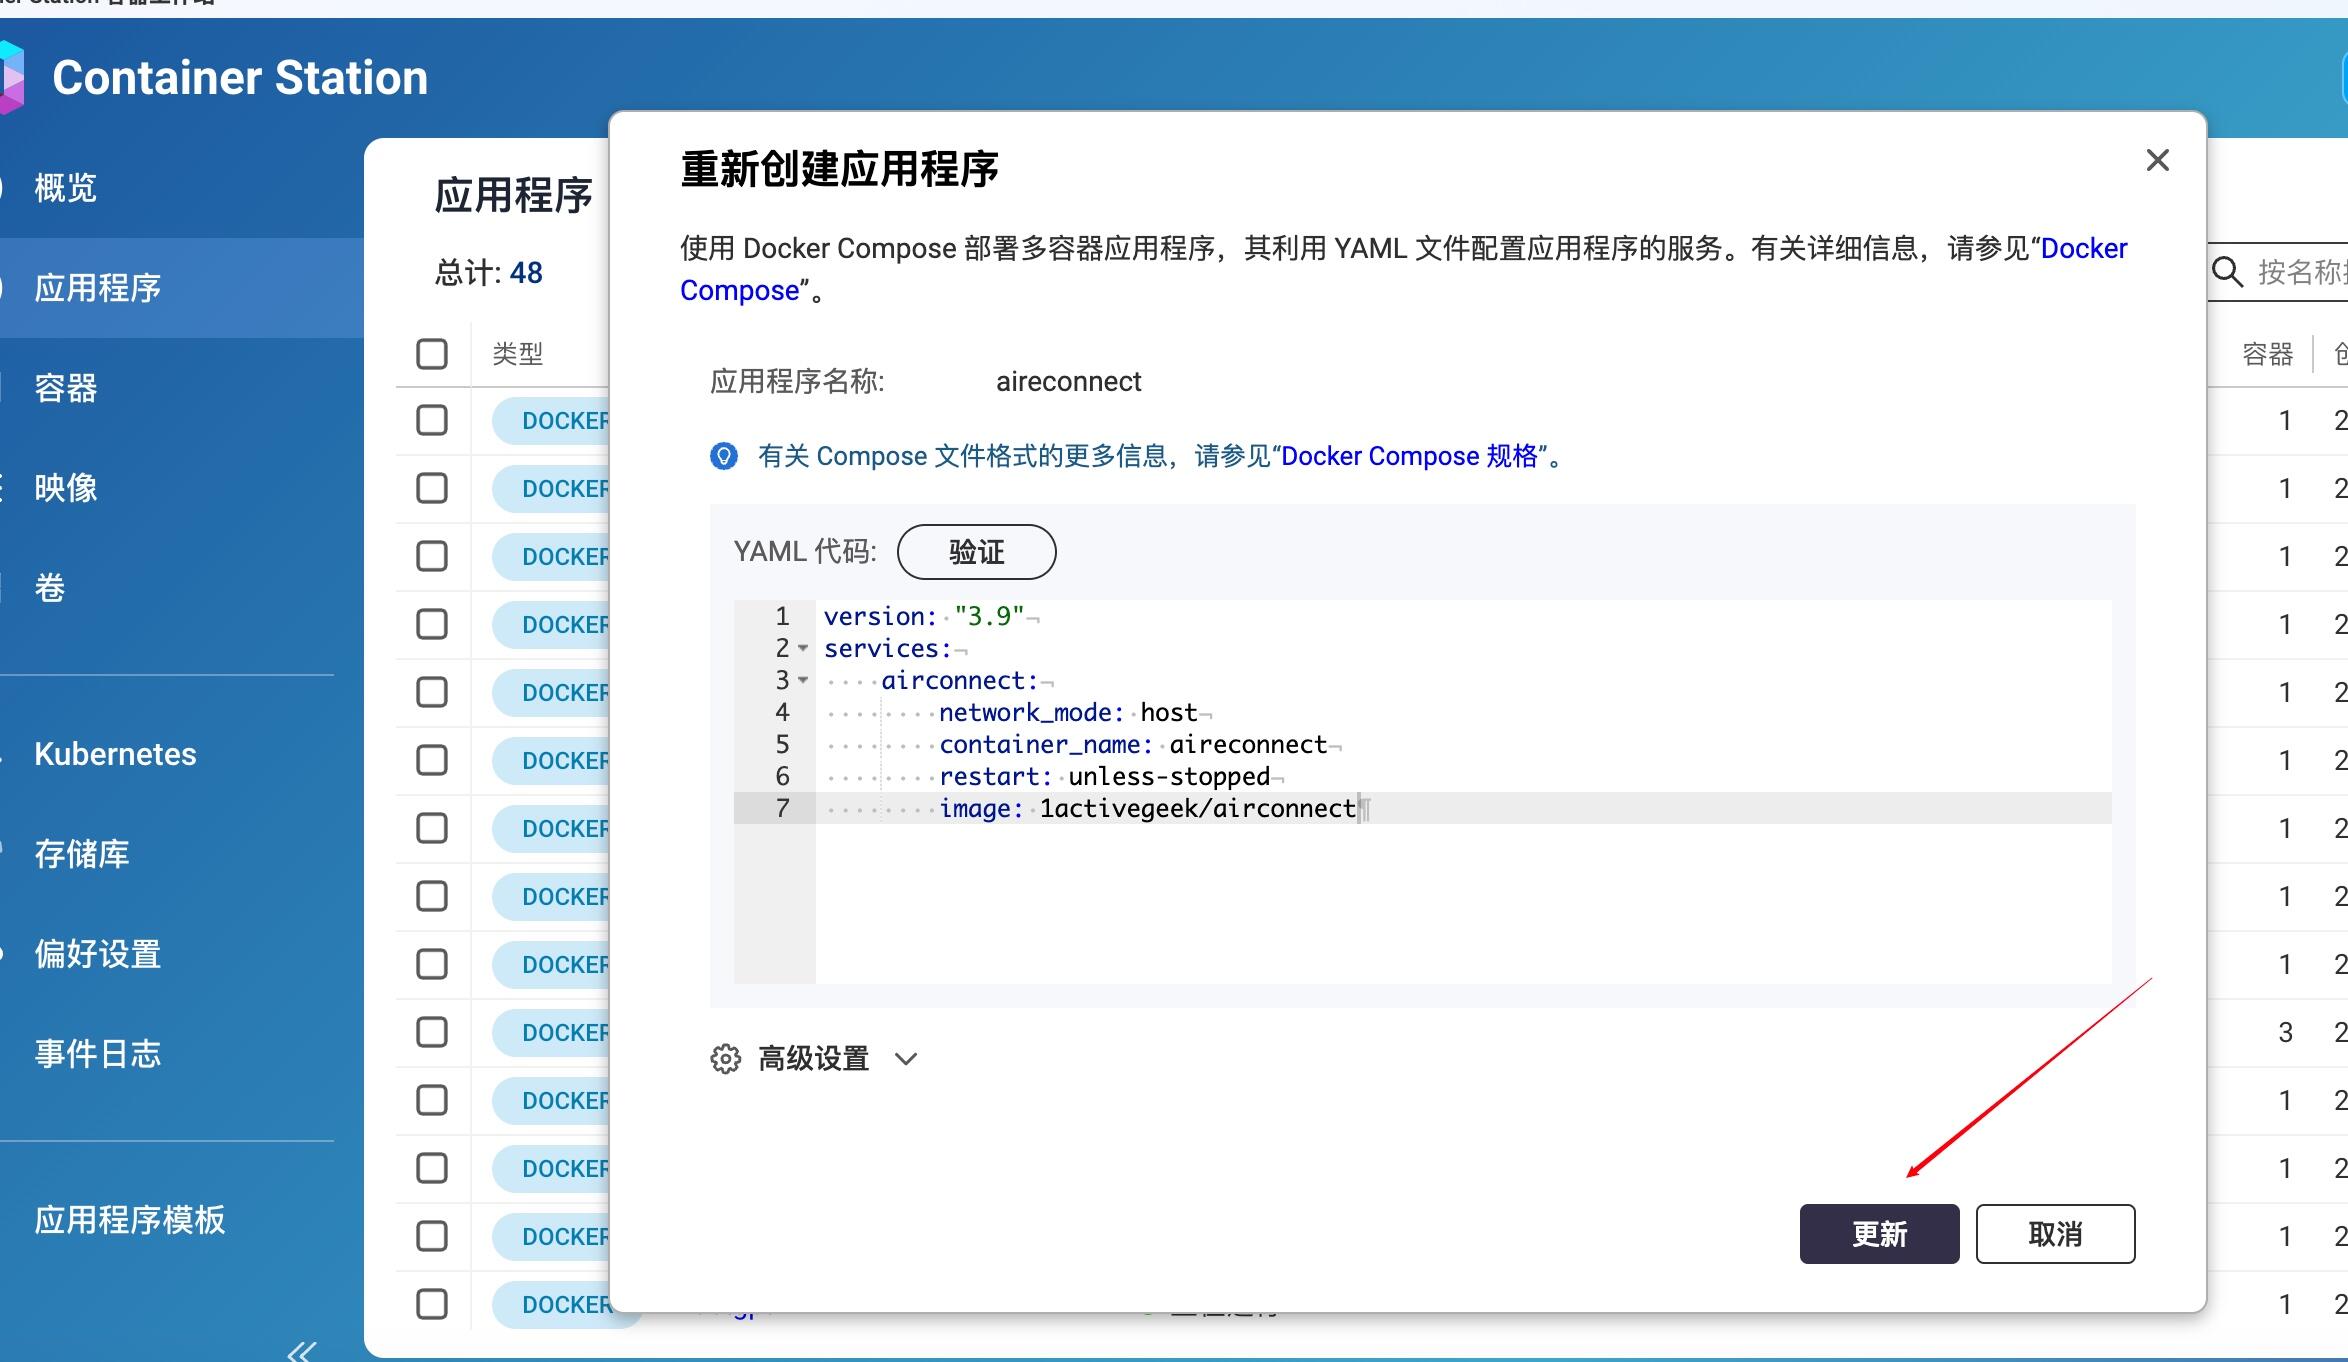Close the 重新创建应用程序 dialog

pyautogui.click(x=2157, y=160)
